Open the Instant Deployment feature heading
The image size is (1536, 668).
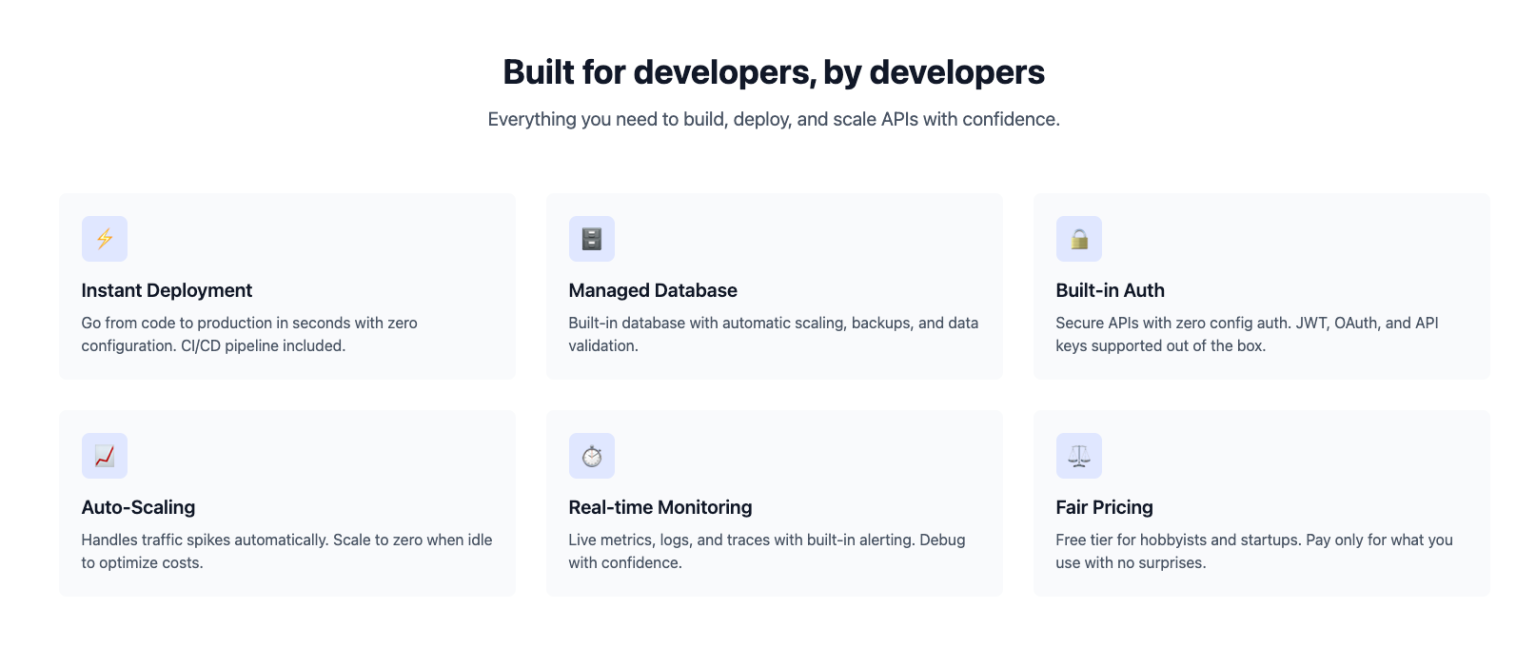[x=166, y=290]
